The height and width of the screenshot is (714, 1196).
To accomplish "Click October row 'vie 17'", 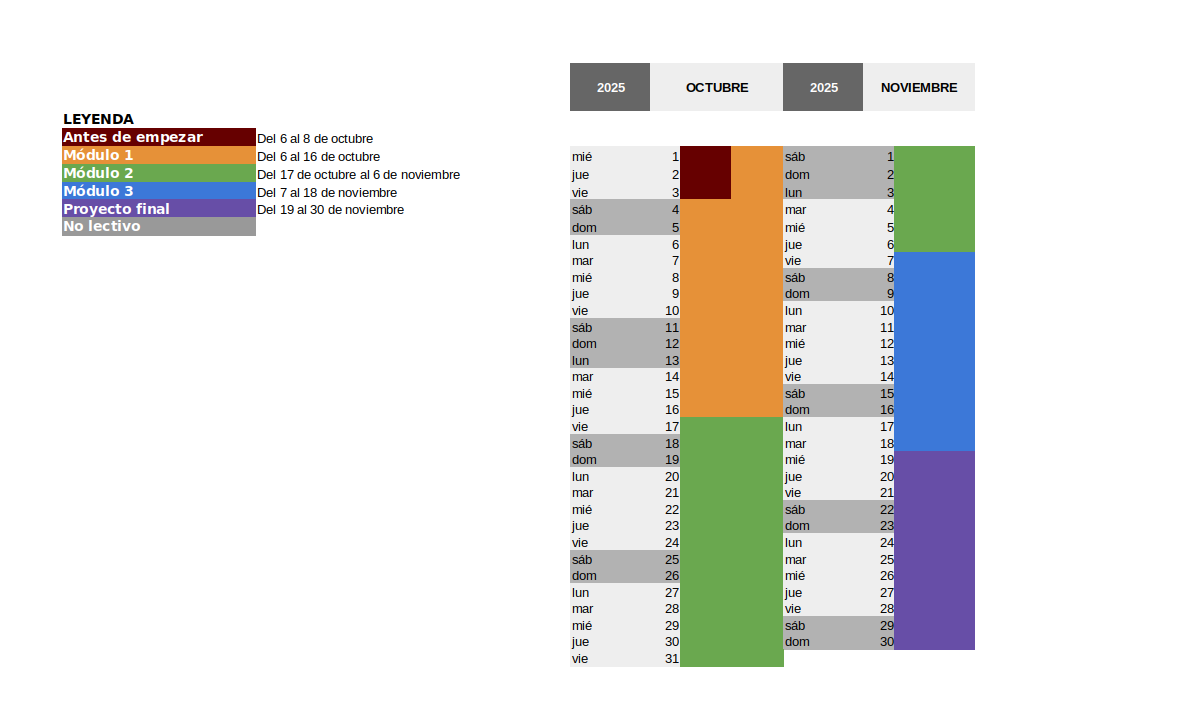I will pos(625,426).
